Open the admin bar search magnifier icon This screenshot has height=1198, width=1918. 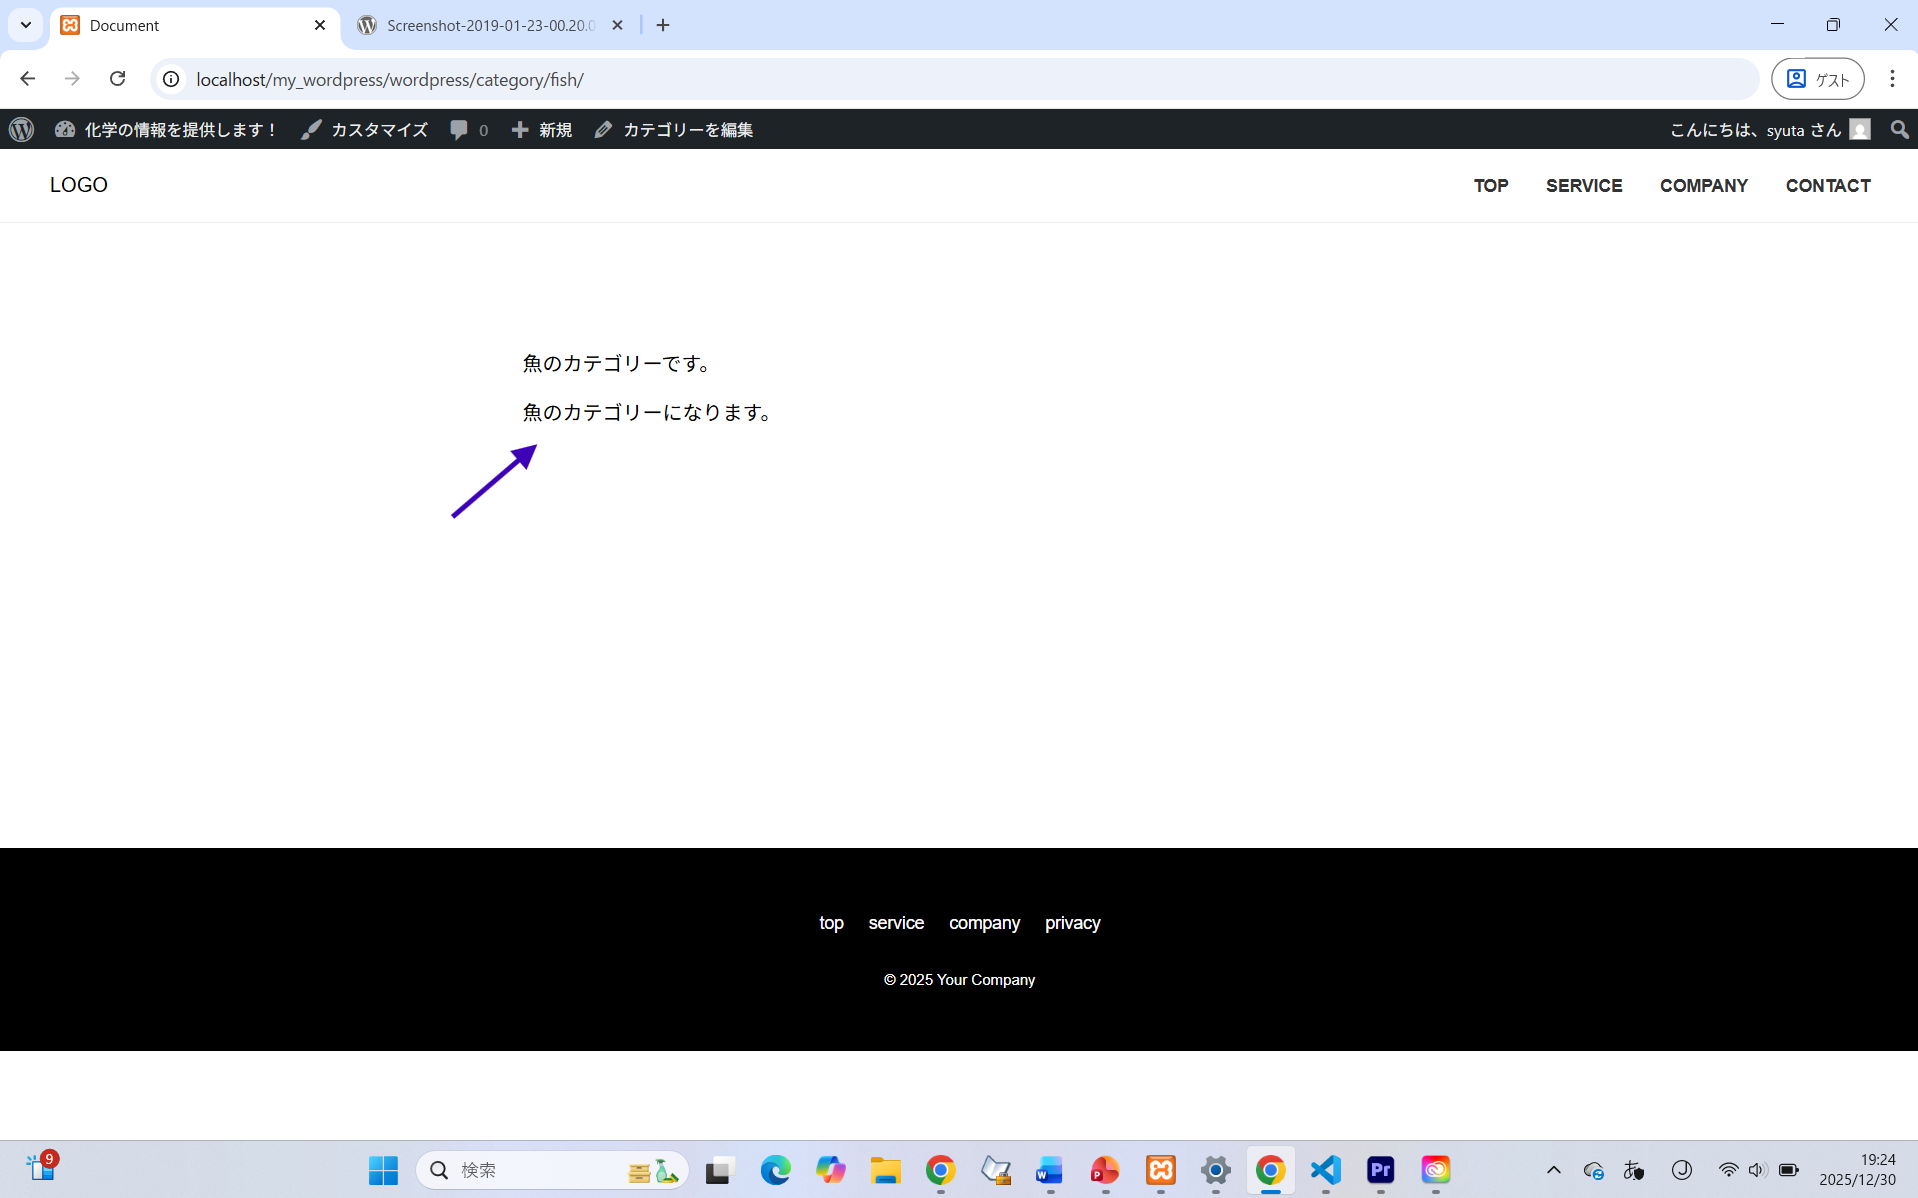pyautogui.click(x=1899, y=130)
